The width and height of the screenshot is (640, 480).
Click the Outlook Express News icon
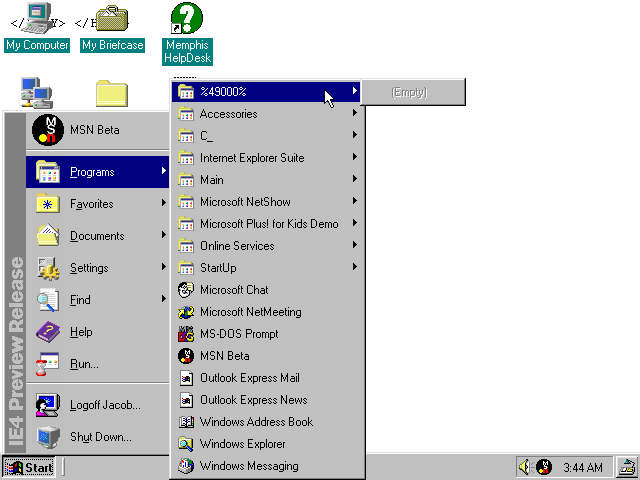click(187, 400)
